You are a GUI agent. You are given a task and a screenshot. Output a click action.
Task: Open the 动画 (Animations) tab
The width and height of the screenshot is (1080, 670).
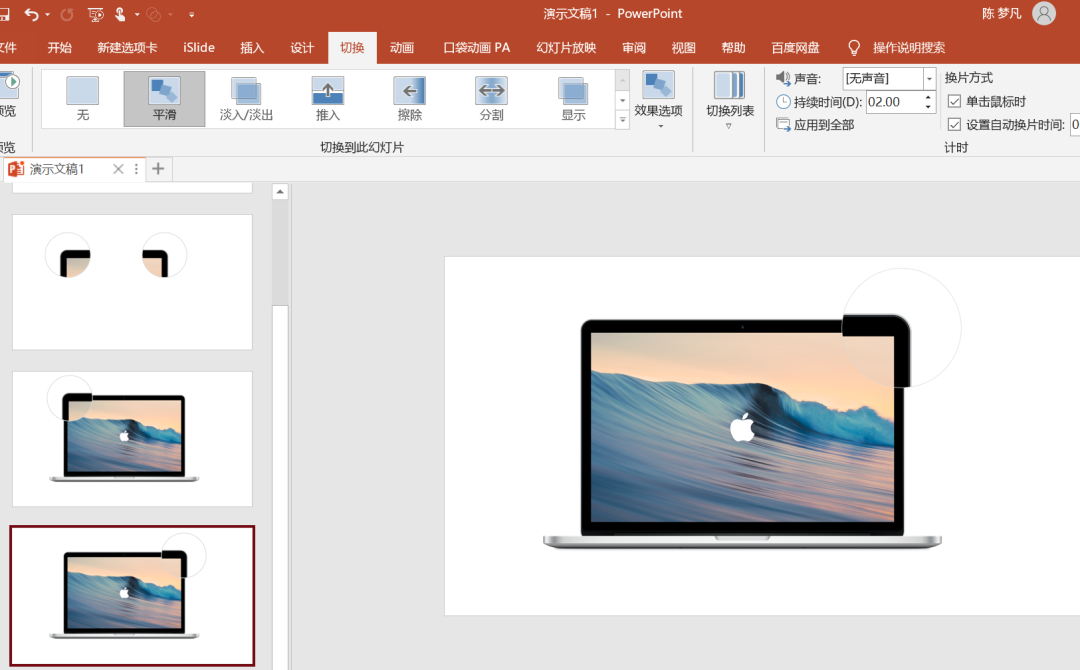click(x=402, y=48)
